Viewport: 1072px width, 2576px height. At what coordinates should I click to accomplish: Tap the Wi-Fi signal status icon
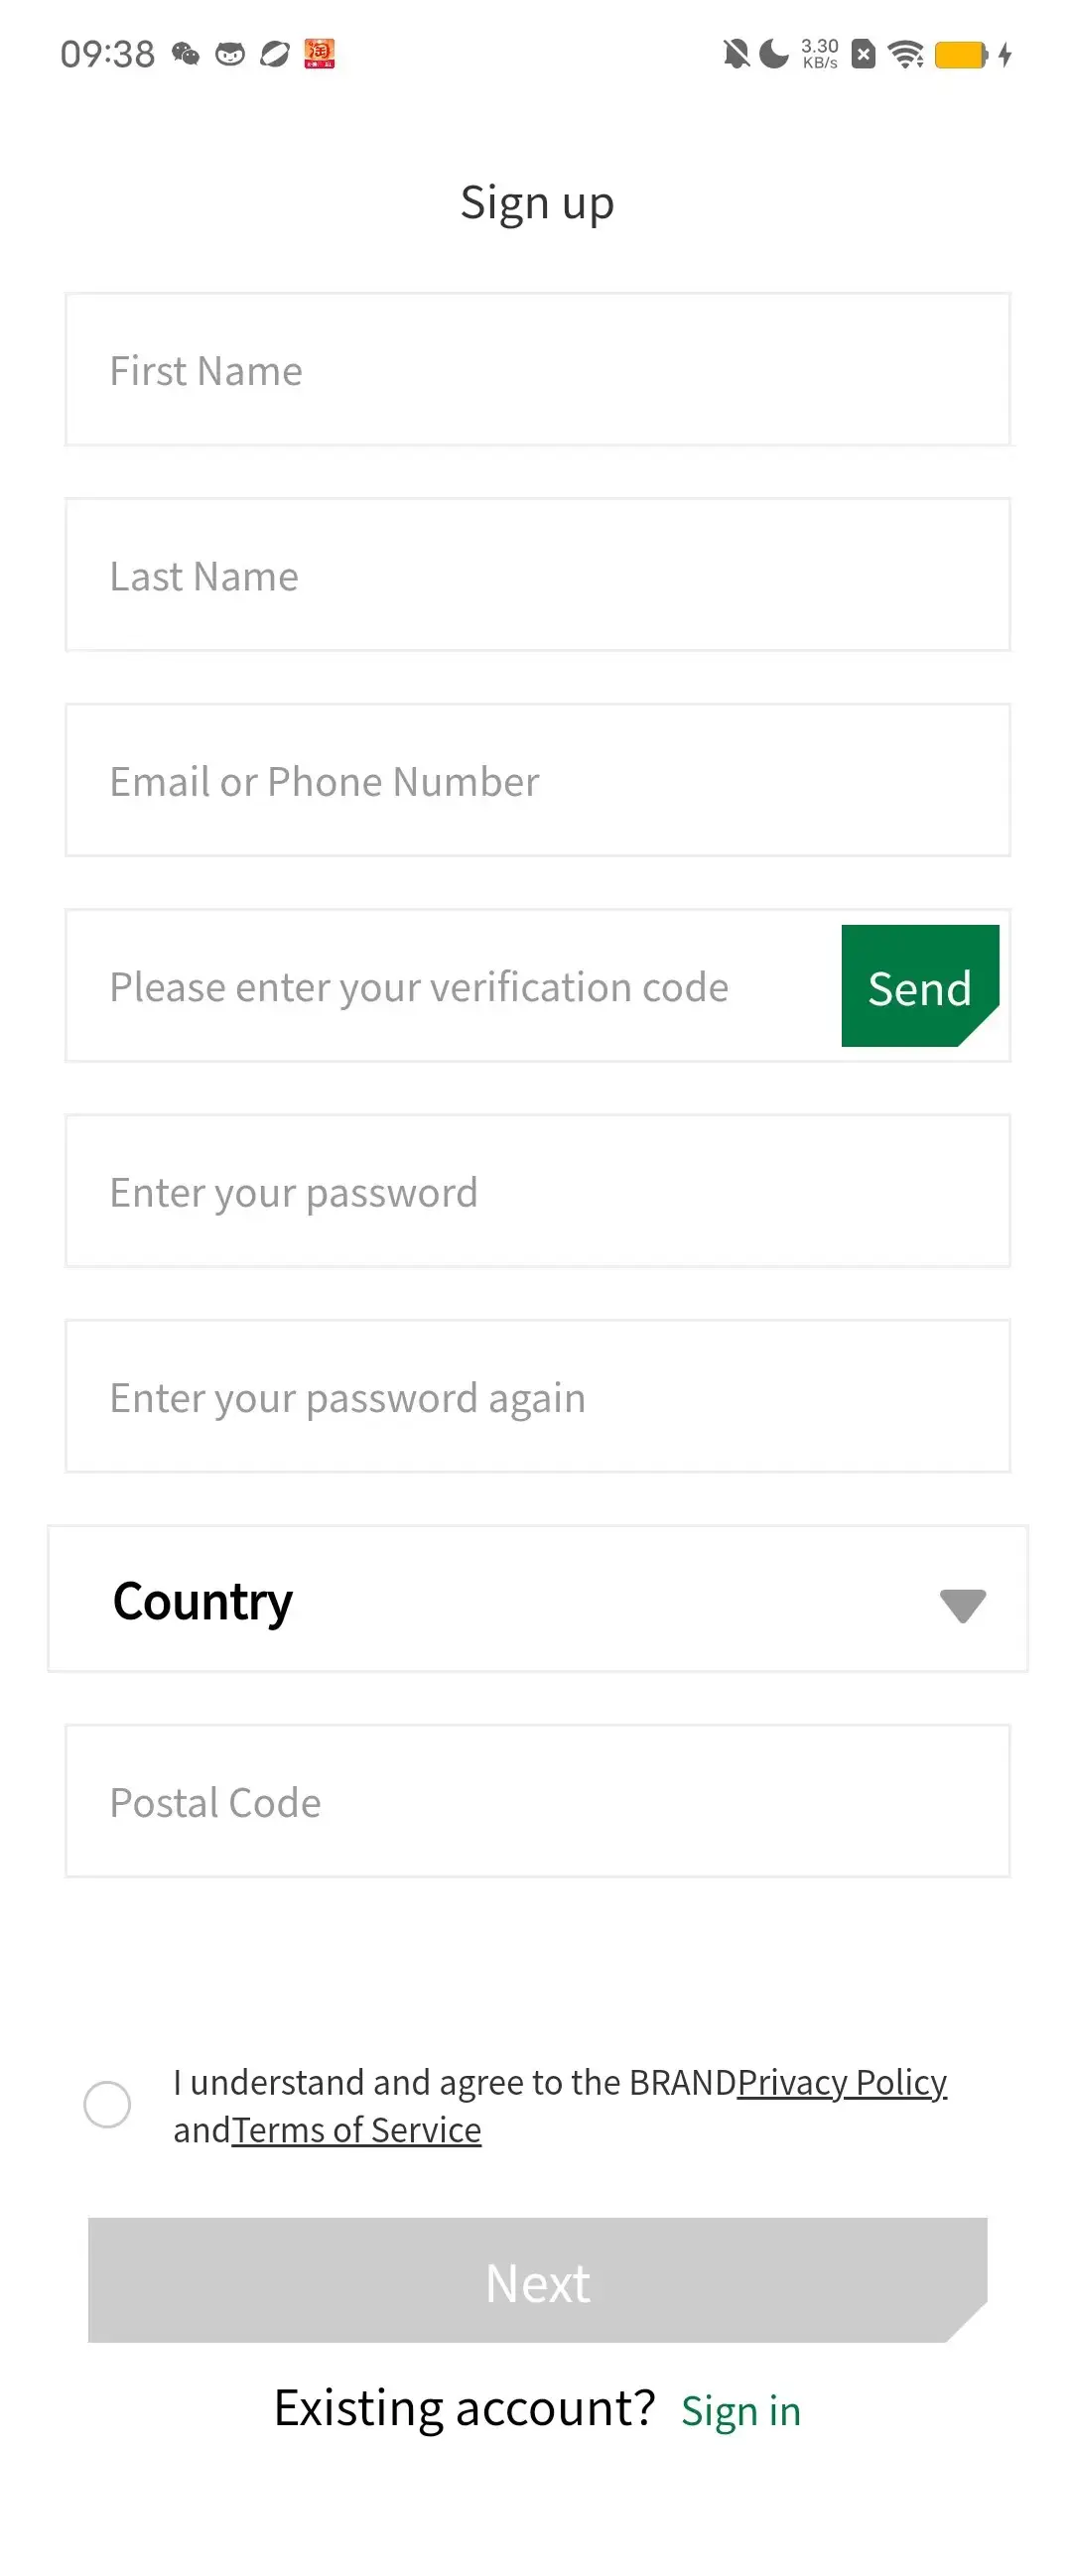(906, 54)
